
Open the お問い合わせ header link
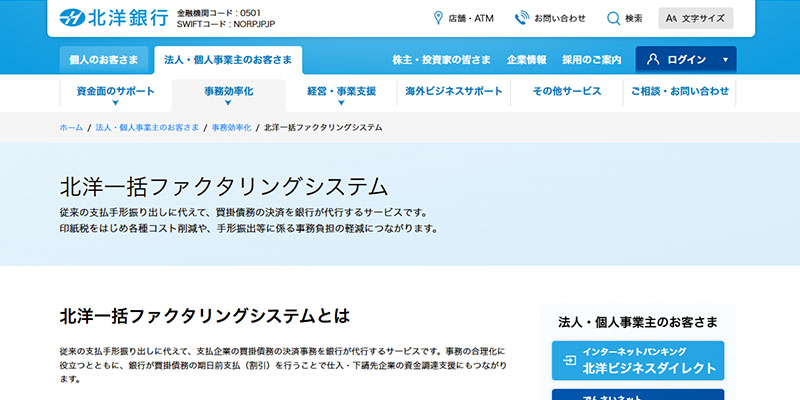pos(551,18)
